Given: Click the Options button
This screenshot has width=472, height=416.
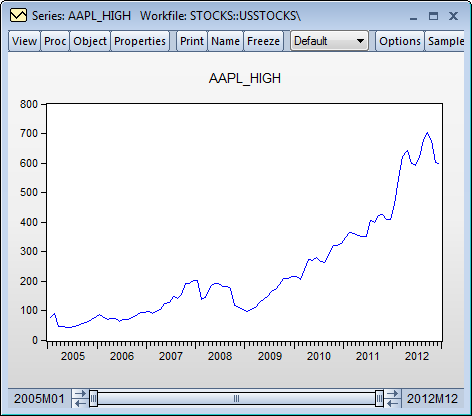Looking at the screenshot, I should pyautogui.click(x=400, y=41).
